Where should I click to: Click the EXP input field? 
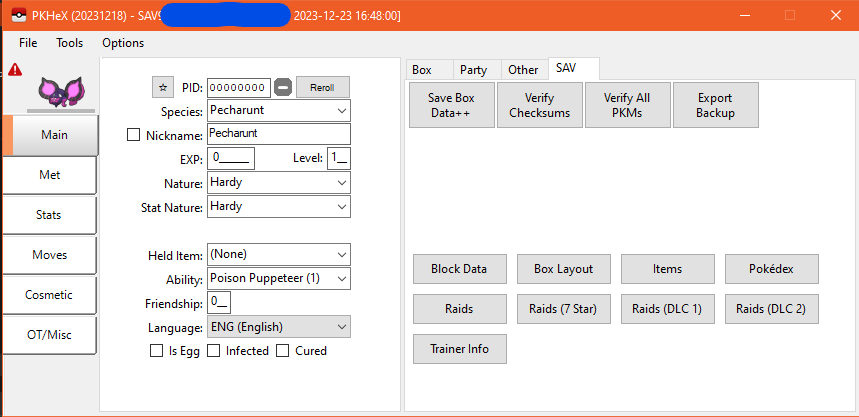(x=231, y=158)
